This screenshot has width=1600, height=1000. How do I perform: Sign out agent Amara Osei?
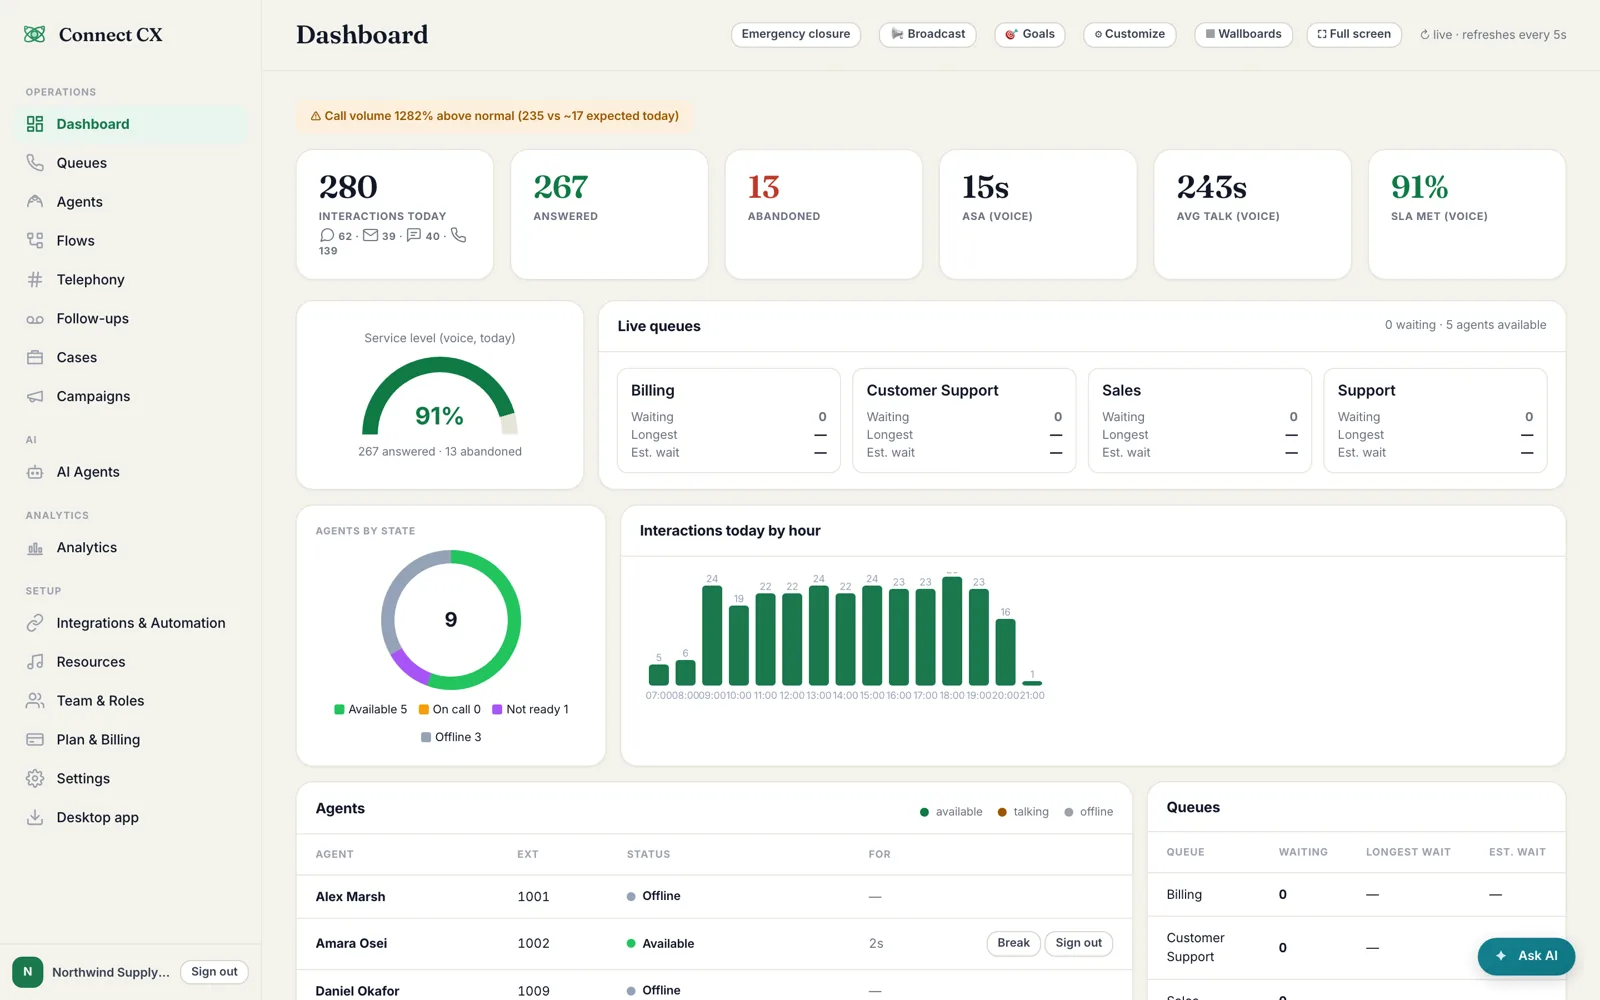(x=1079, y=943)
